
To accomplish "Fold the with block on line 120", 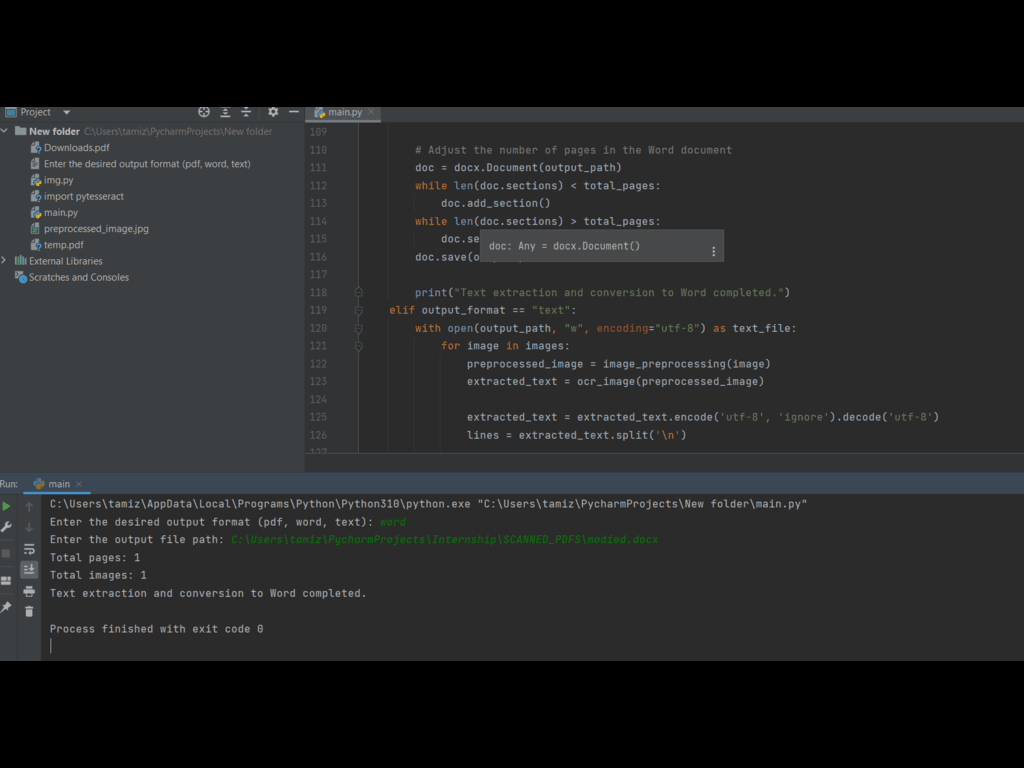I will (x=359, y=328).
